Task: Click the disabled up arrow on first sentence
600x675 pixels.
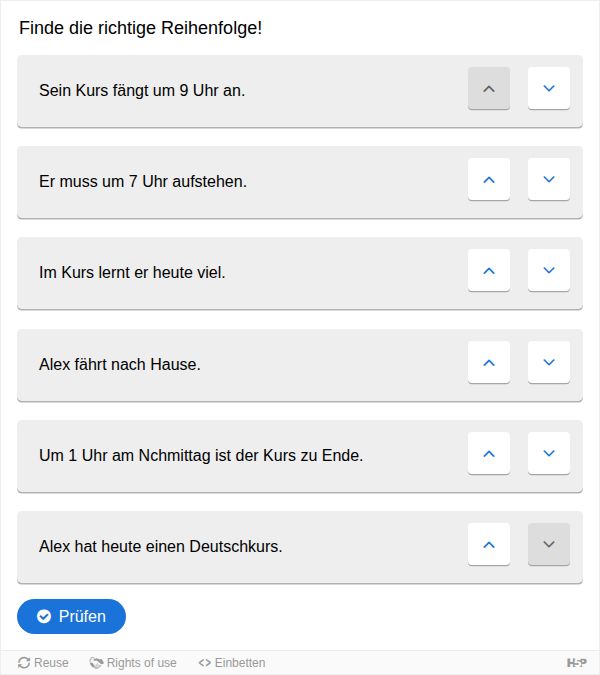Action: [x=489, y=89]
